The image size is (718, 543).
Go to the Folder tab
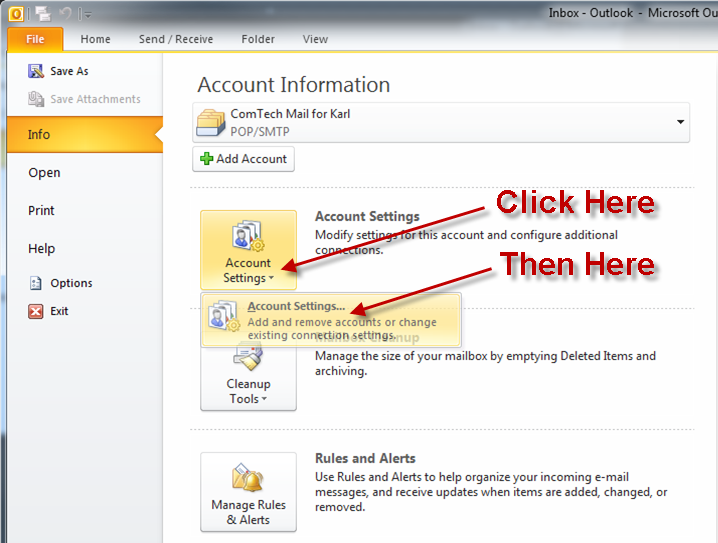click(258, 39)
